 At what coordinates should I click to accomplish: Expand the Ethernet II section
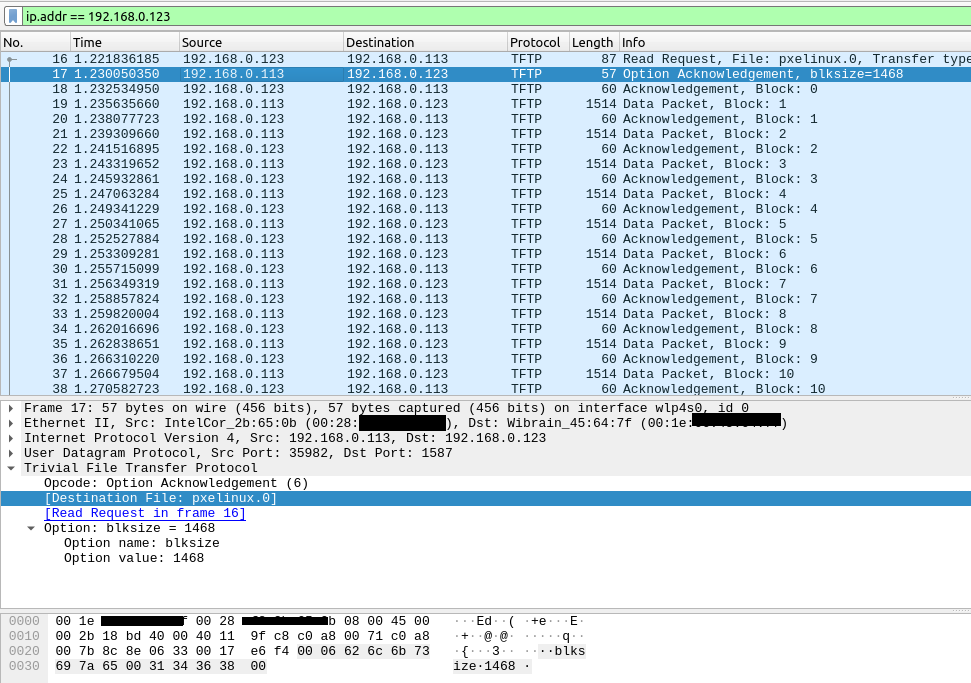click(x=11, y=423)
